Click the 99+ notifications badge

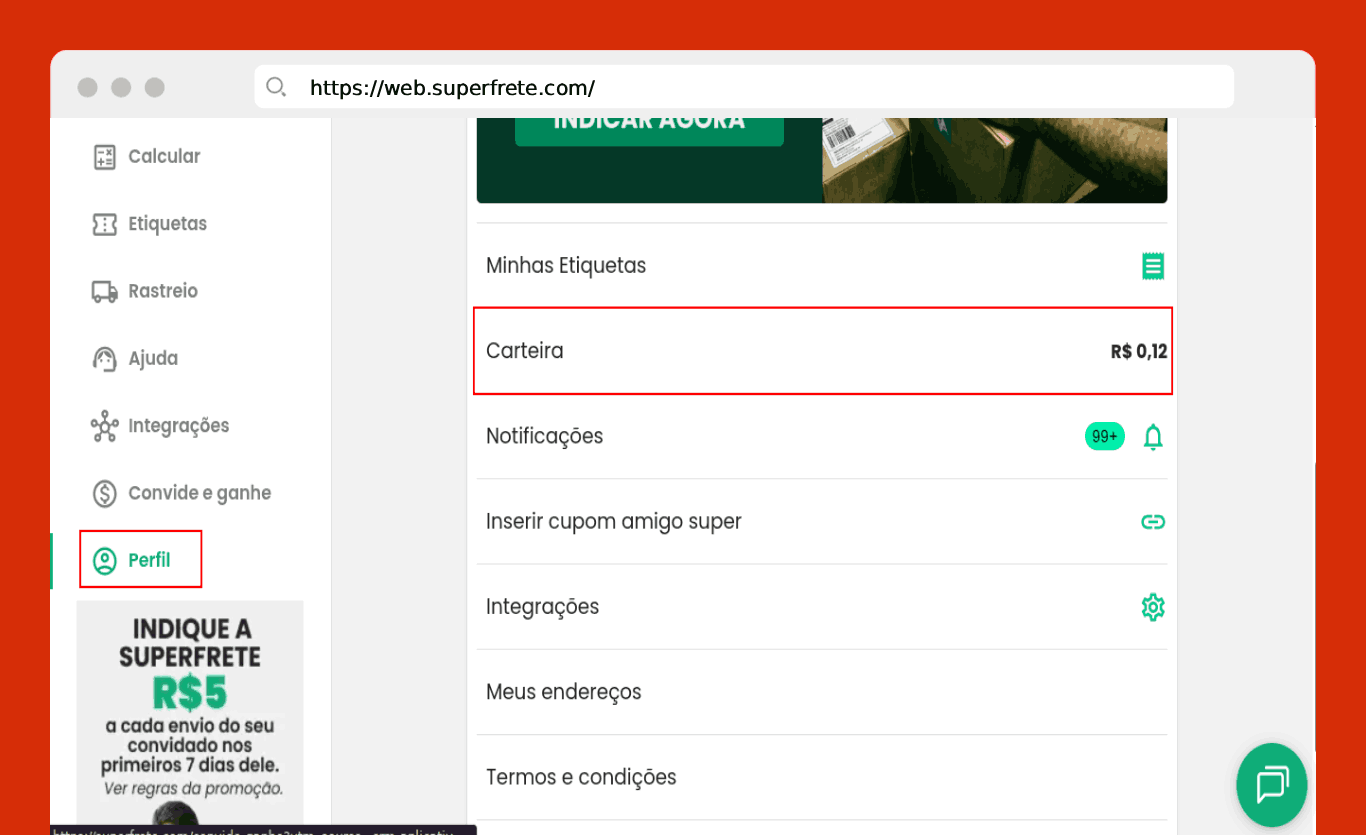point(1105,437)
